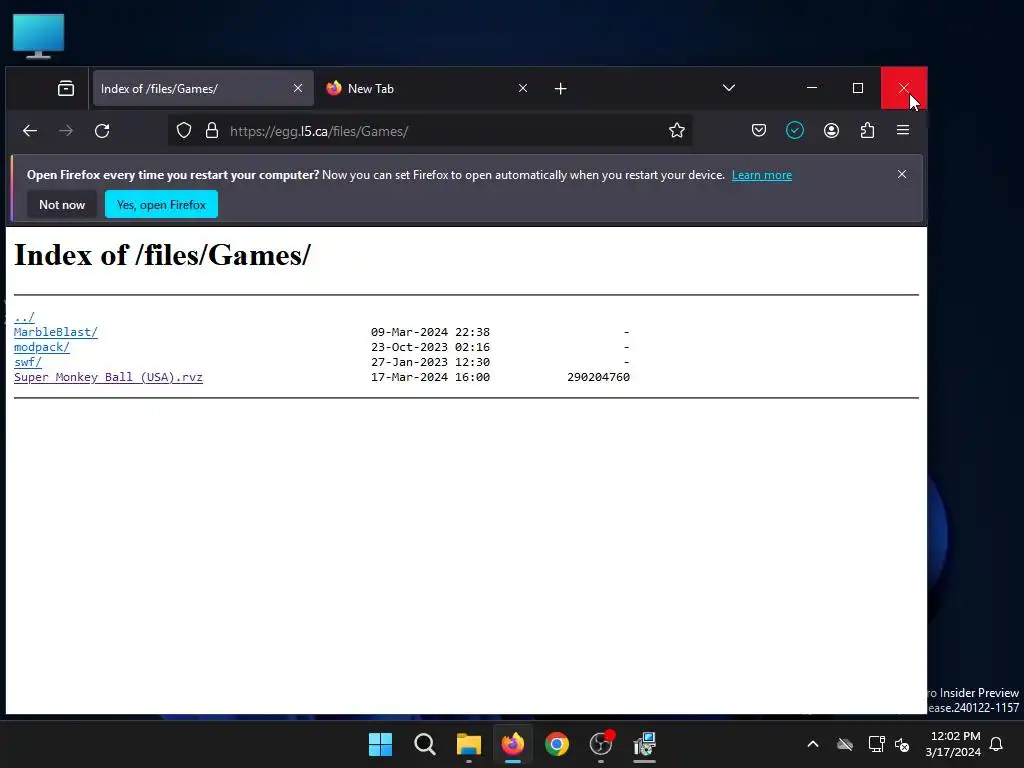Image resolution: width=1024 pixels, height=768 pixels.
Task: Open the Learn more link
Action: (761, 175)
